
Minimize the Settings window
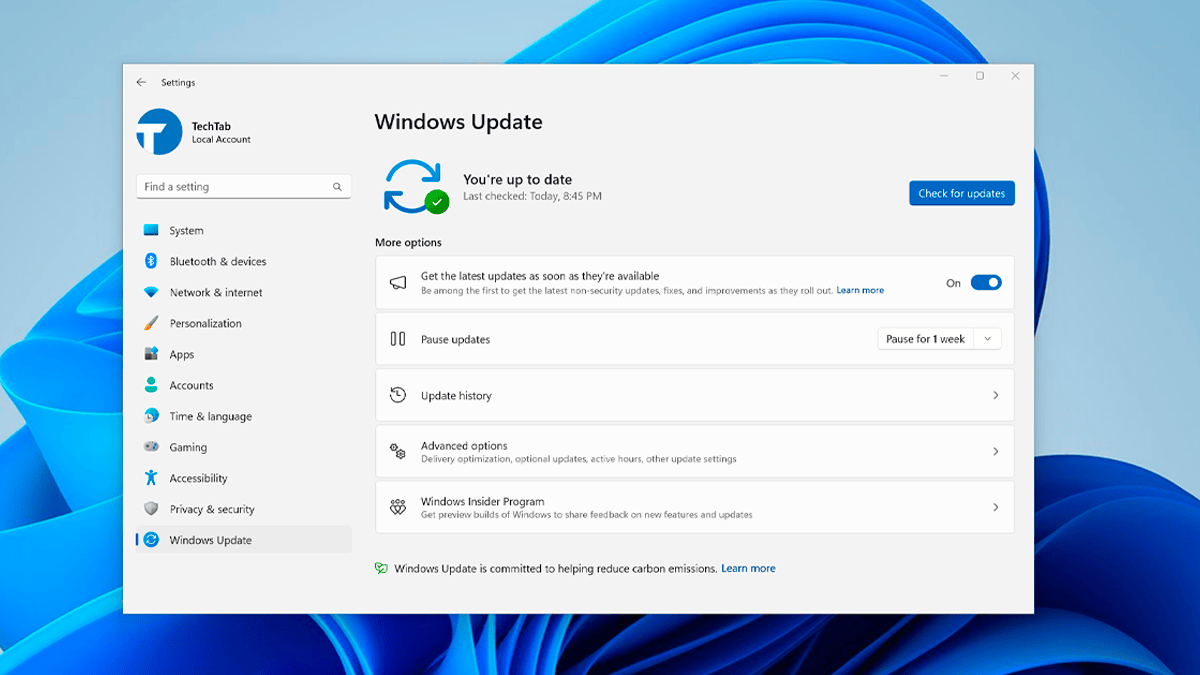[945, 76]
